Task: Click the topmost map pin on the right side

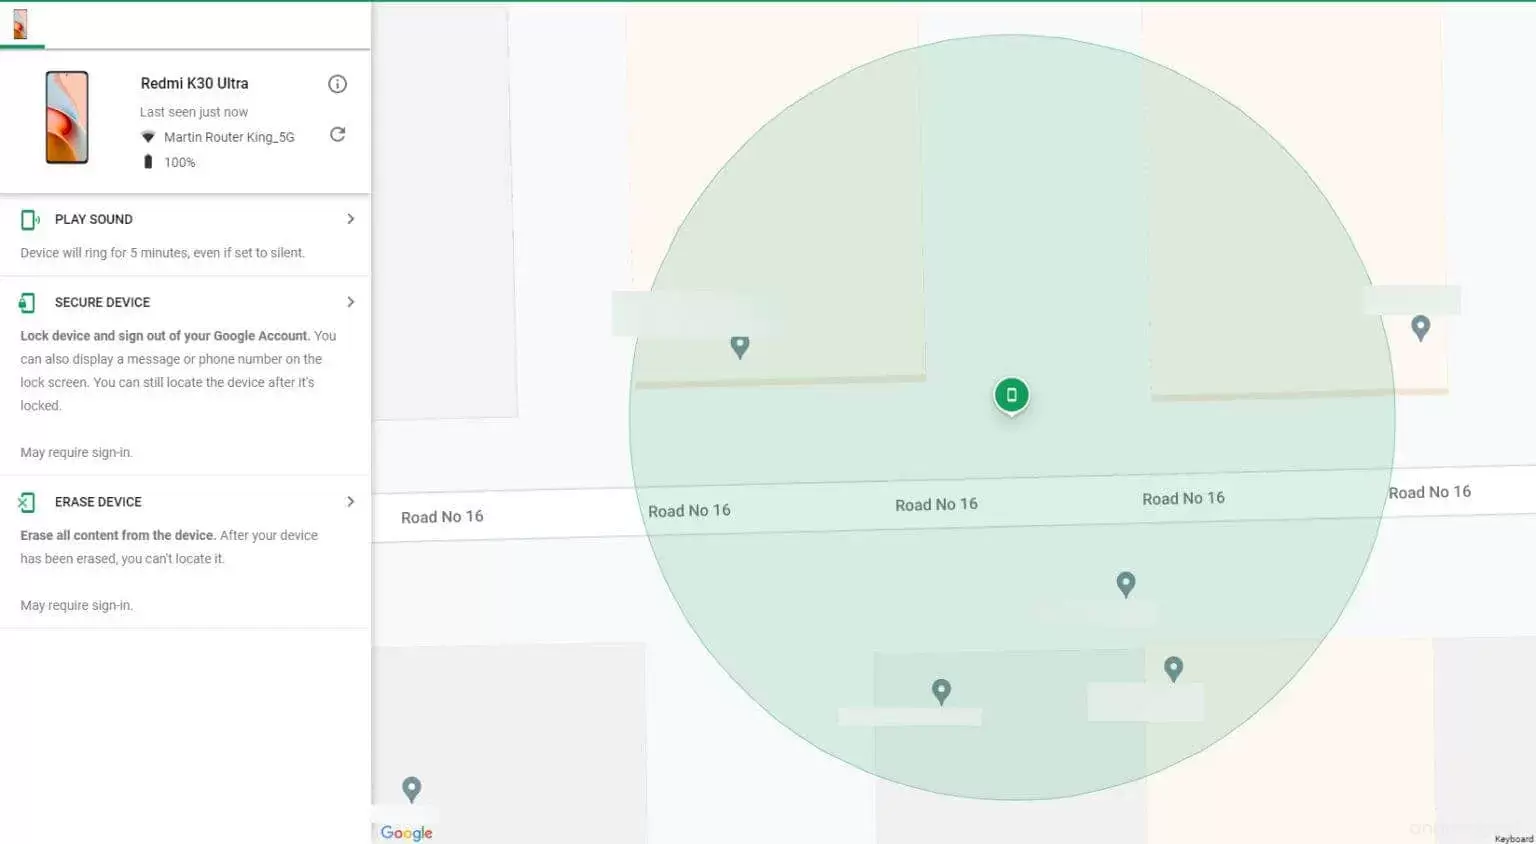Action: coord(1421,327)
